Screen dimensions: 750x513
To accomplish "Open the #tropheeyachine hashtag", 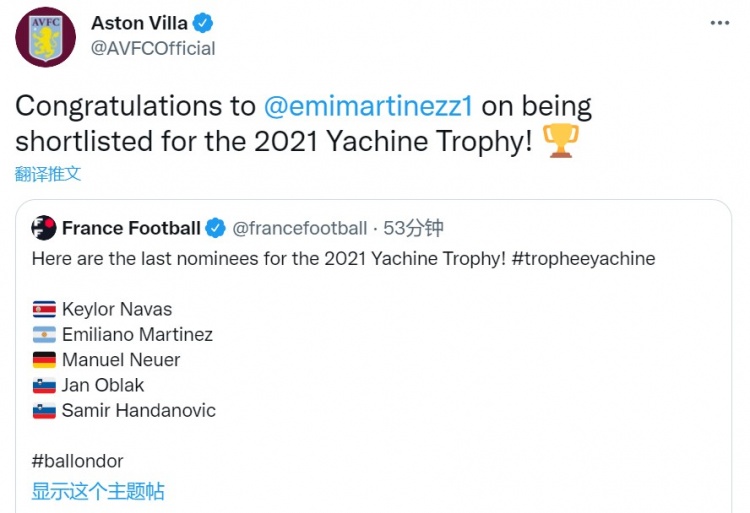I will point(584,259).
